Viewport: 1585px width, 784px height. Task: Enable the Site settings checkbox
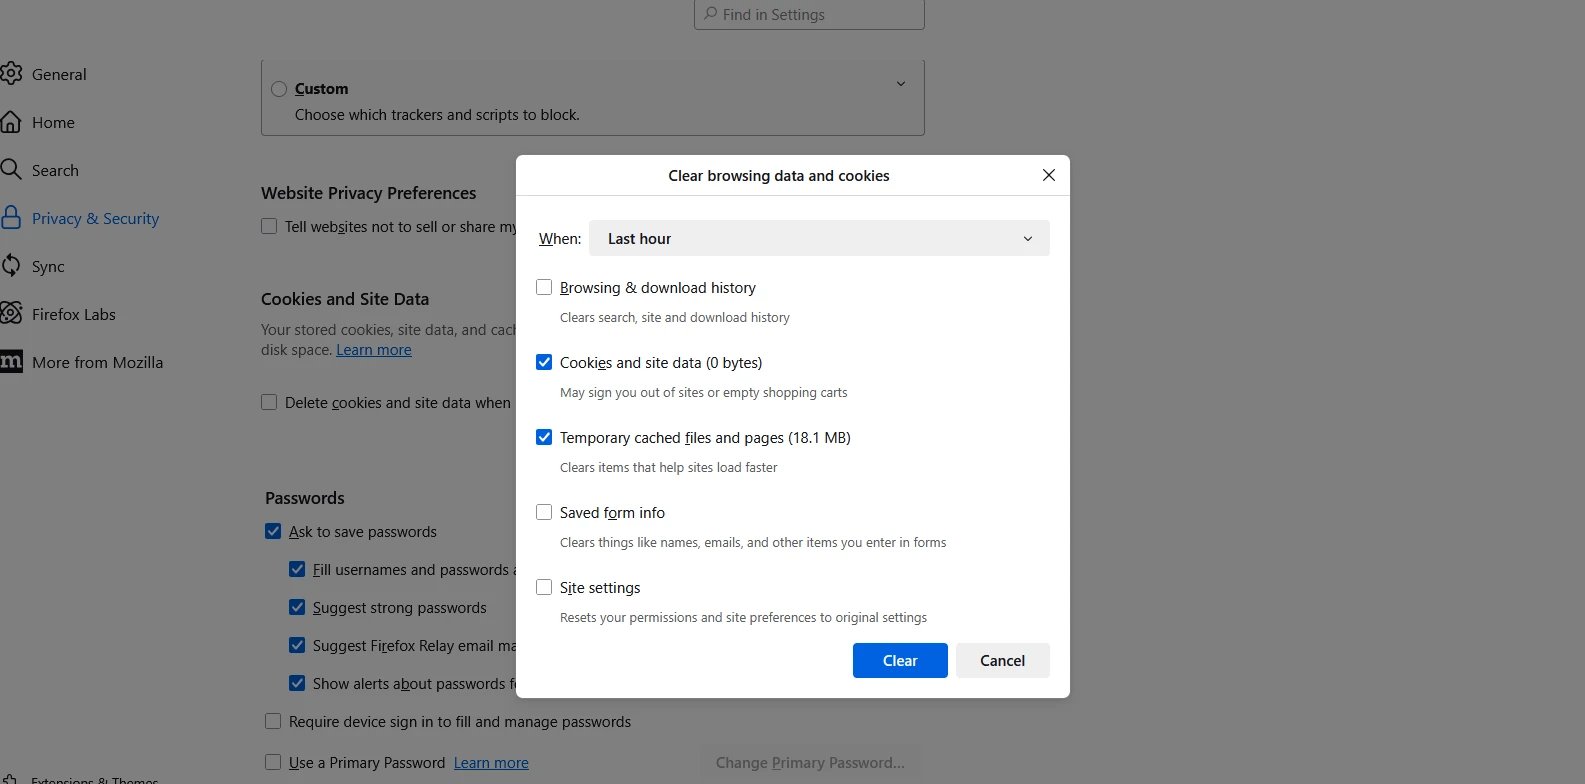click(x=544, y=588)
